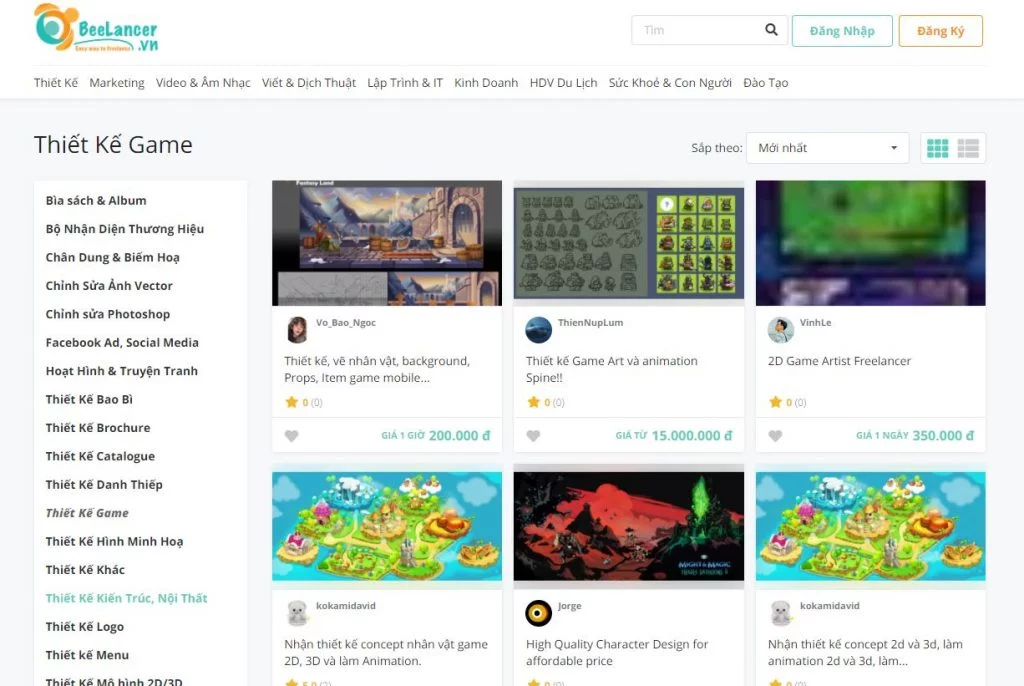
Task: Select Bìa sách & Album category
Action: pos(96,201)
